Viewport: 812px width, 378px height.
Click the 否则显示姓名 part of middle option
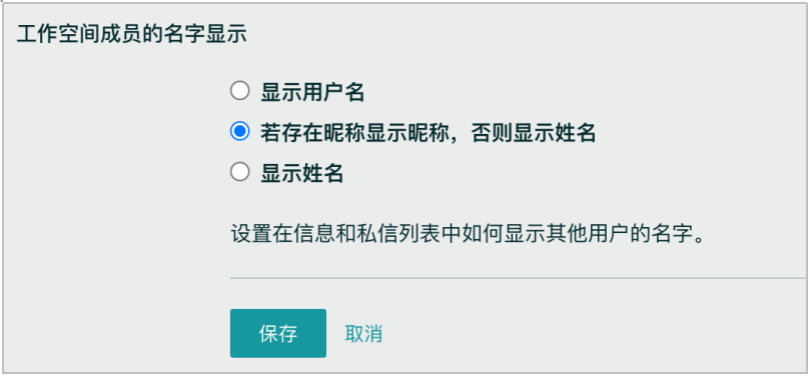533,133
